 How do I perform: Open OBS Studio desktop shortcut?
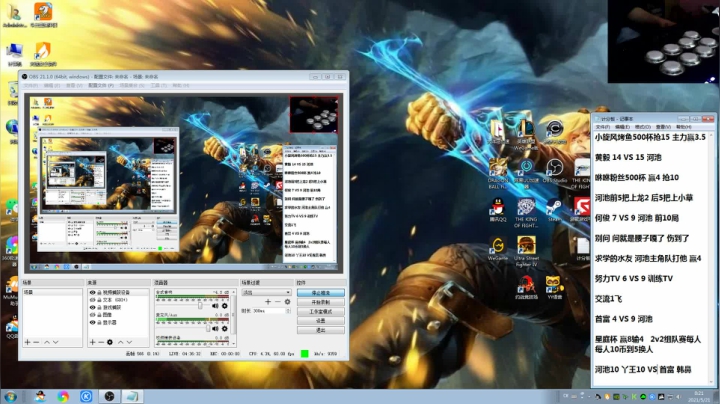[x=554, y=172]
